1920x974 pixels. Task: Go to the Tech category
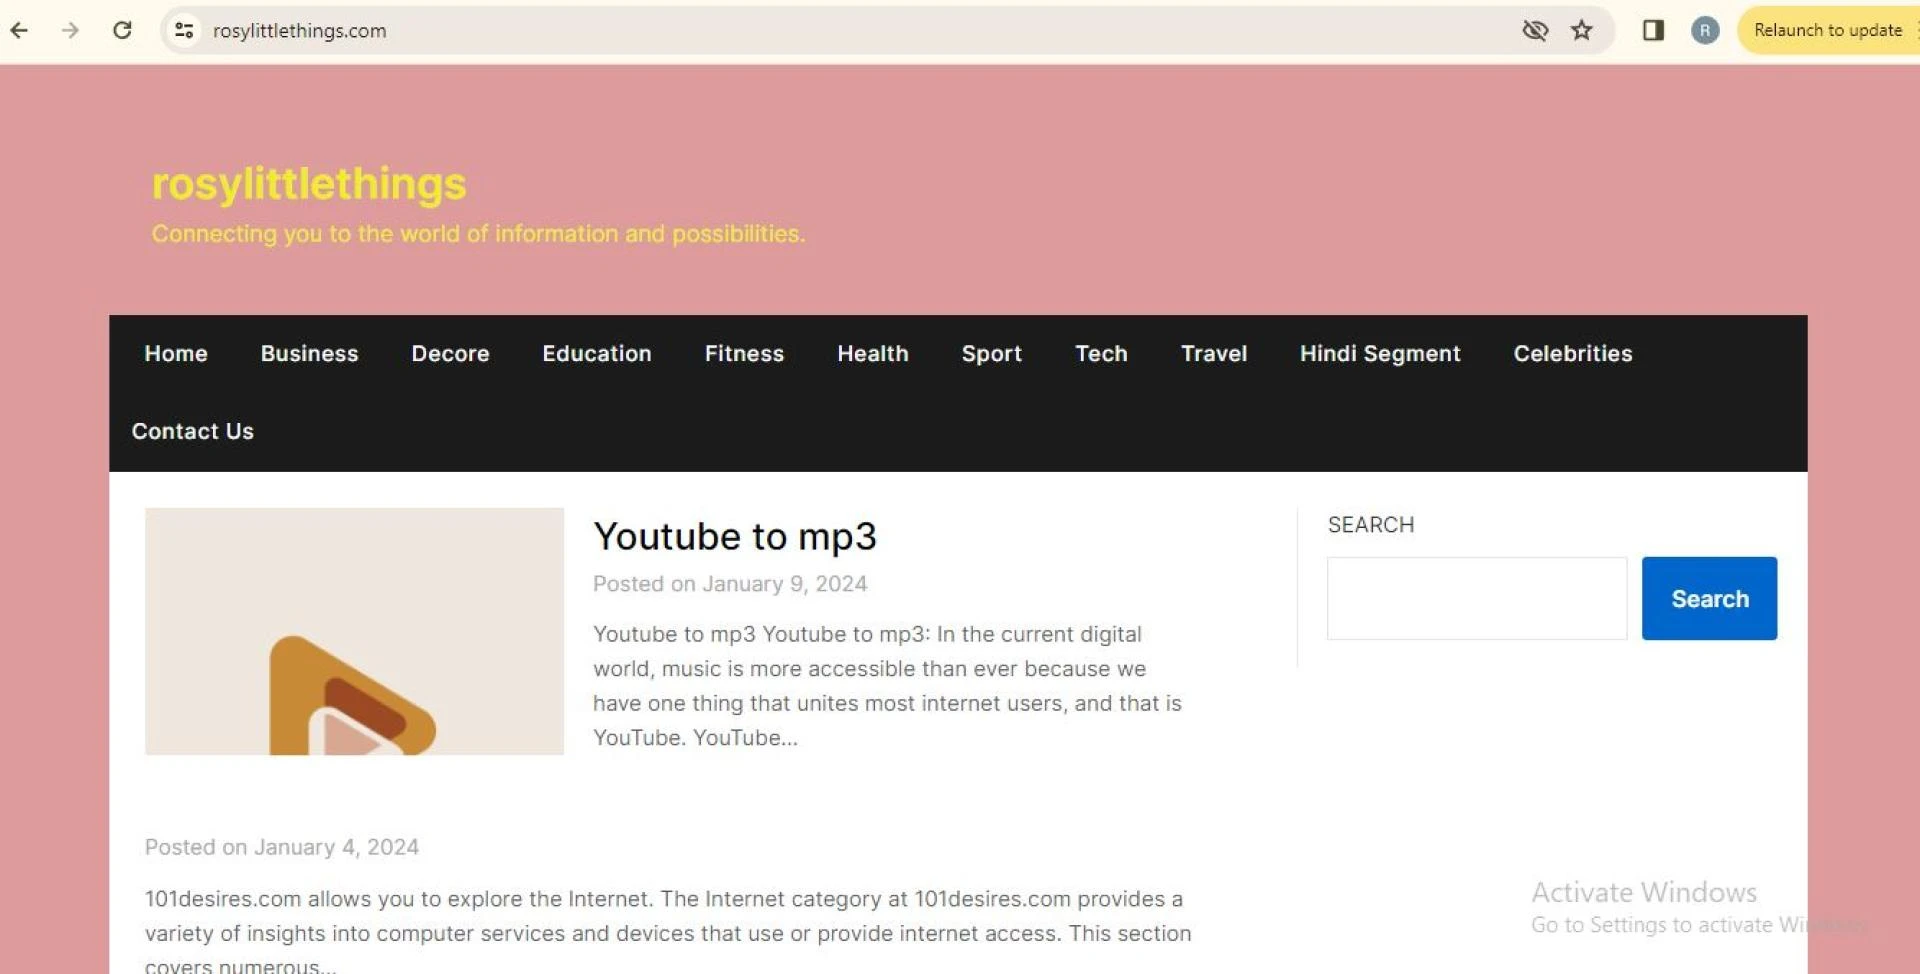point(1101,353)
